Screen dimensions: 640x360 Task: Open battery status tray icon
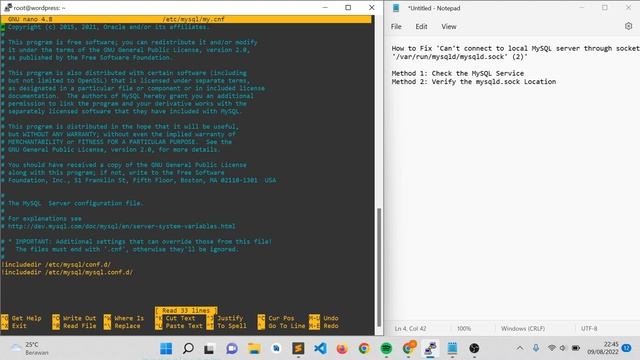point(576,348)
